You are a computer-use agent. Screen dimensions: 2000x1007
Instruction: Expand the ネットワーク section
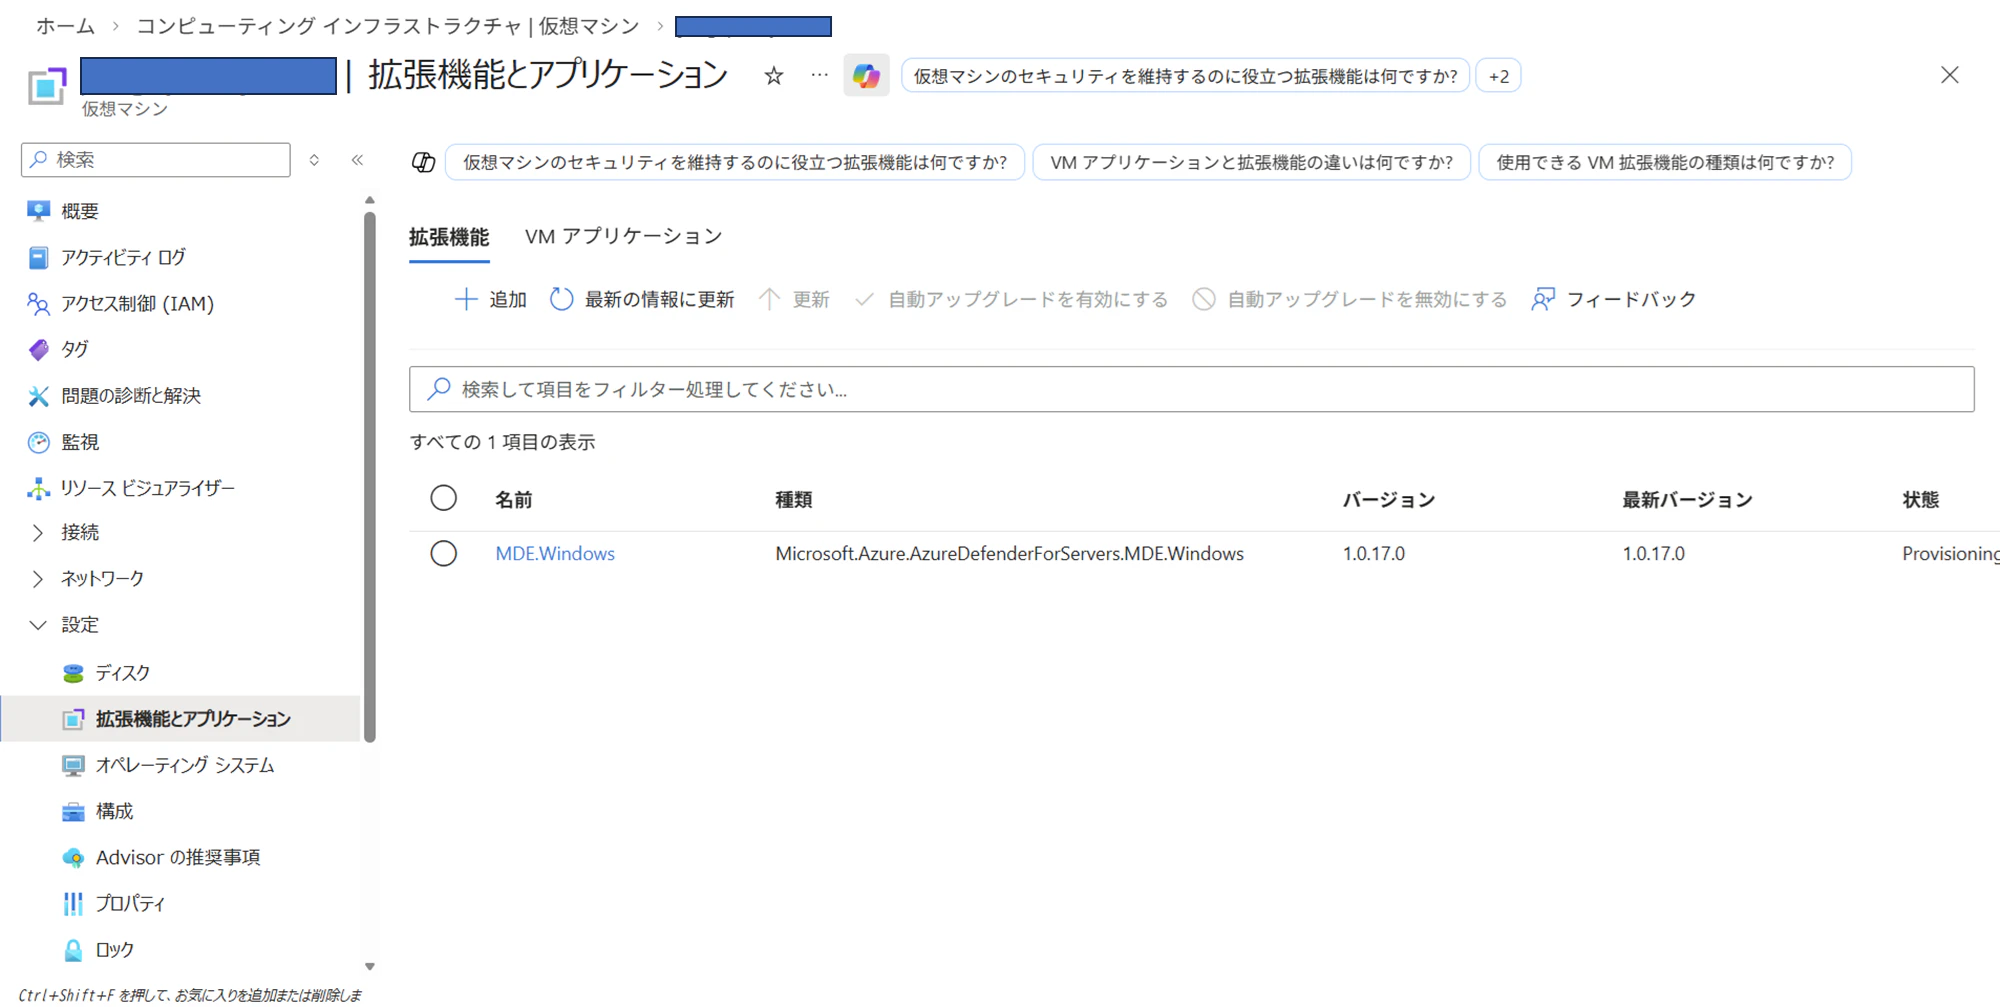click(101, 577)
